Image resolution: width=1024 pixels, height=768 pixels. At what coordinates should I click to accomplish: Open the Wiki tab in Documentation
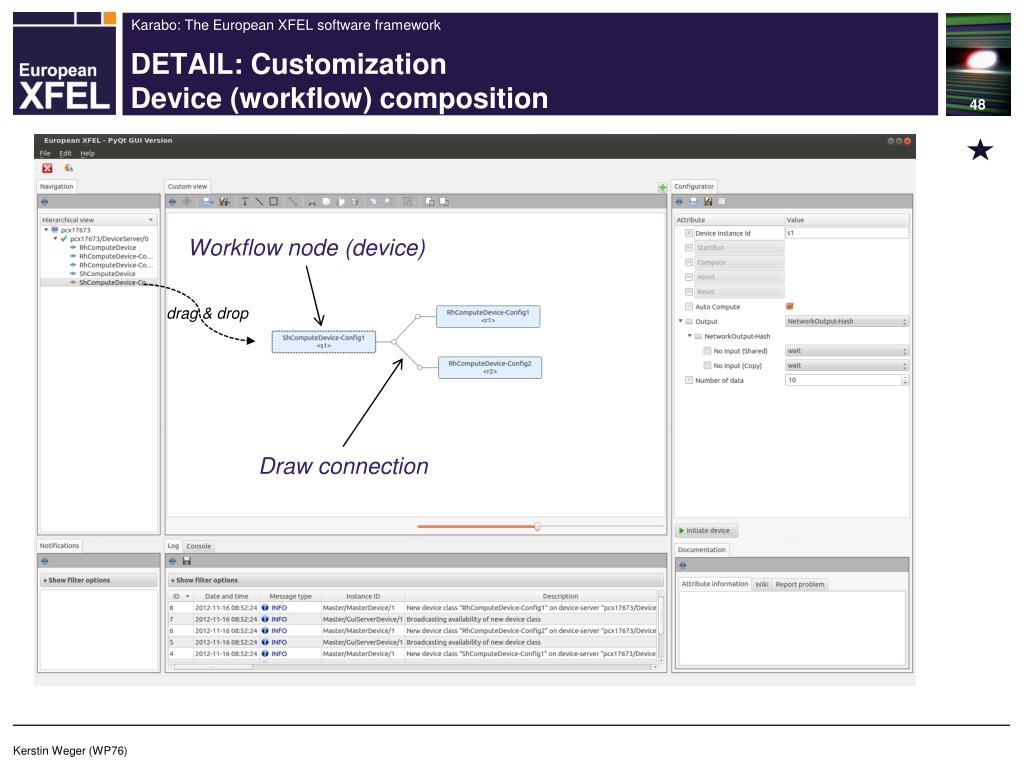761,584
